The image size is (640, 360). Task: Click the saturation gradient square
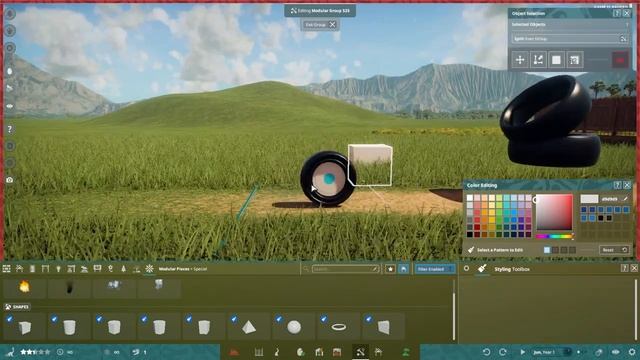(554, 212)
